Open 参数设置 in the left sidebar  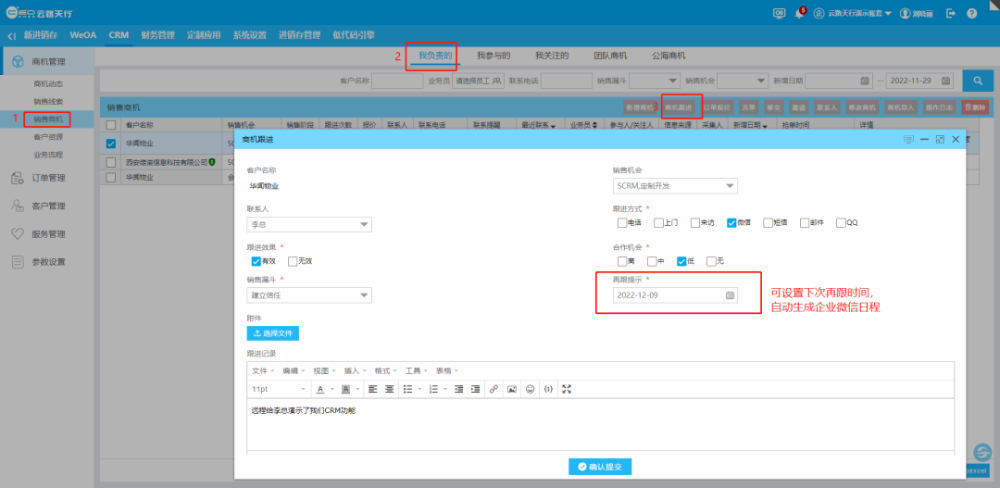[x=48, y=262]
